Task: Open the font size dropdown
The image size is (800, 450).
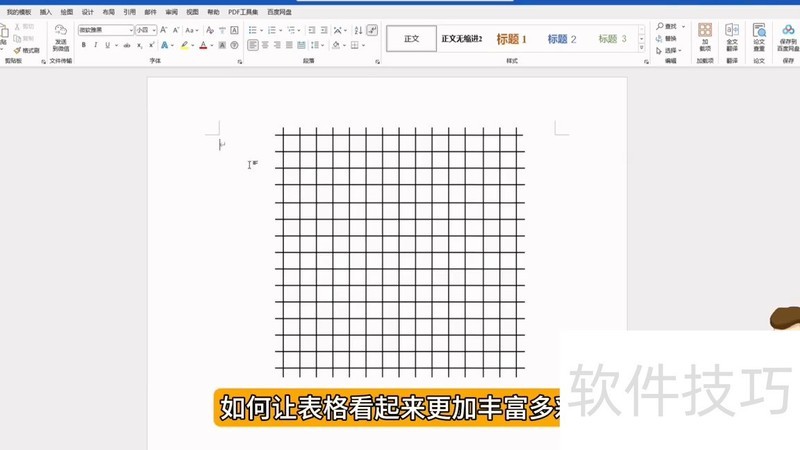Action: pos(154,30)
